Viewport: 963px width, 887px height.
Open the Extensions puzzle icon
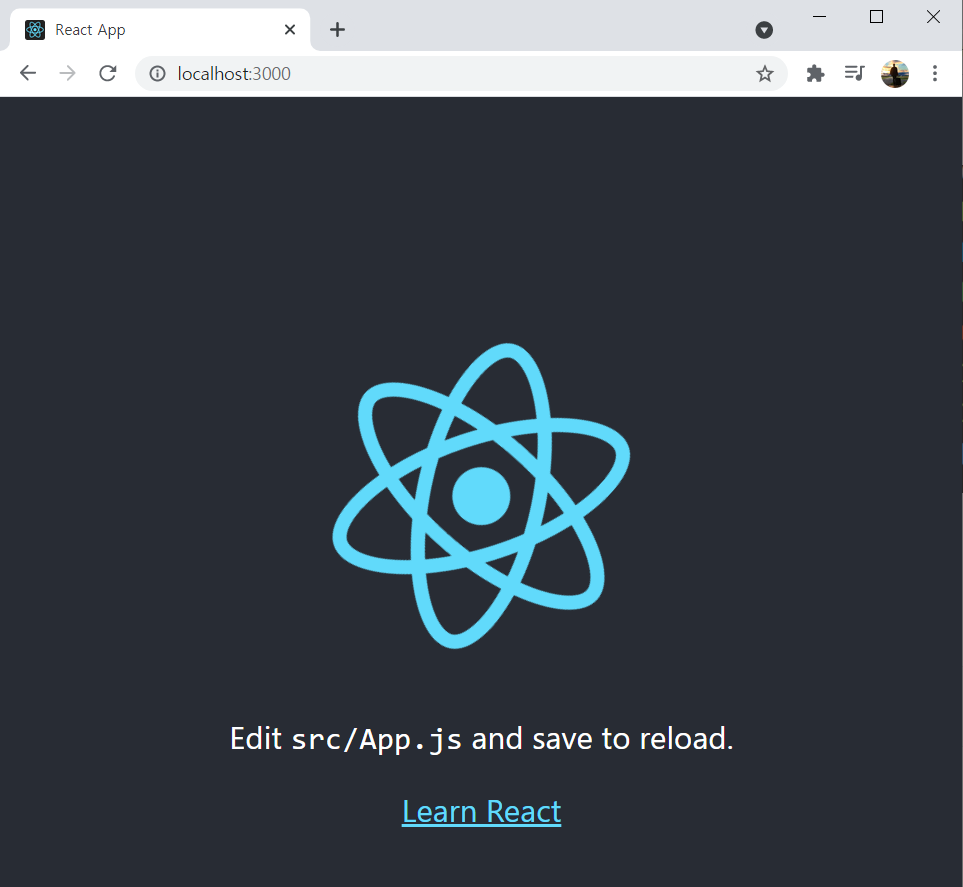coord(815,74)
